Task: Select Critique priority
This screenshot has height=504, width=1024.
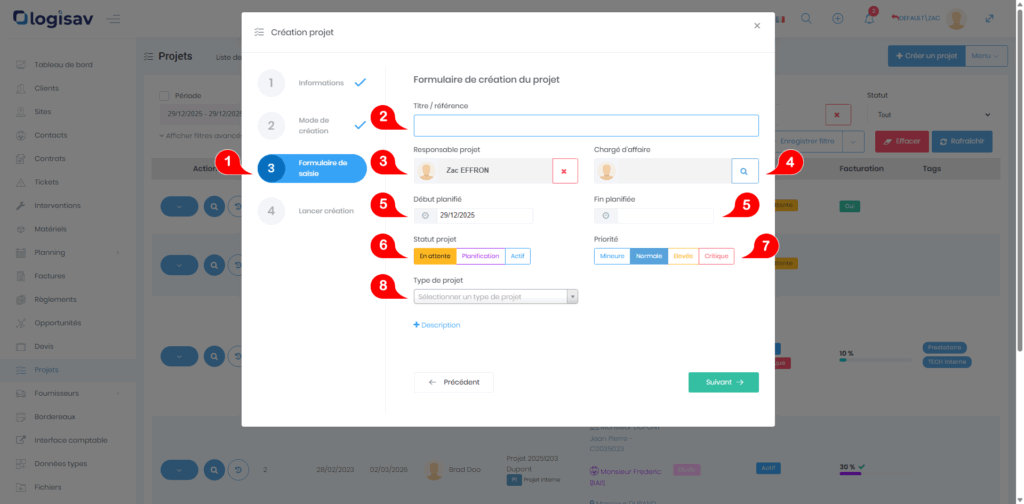Action: click(716, 256)
